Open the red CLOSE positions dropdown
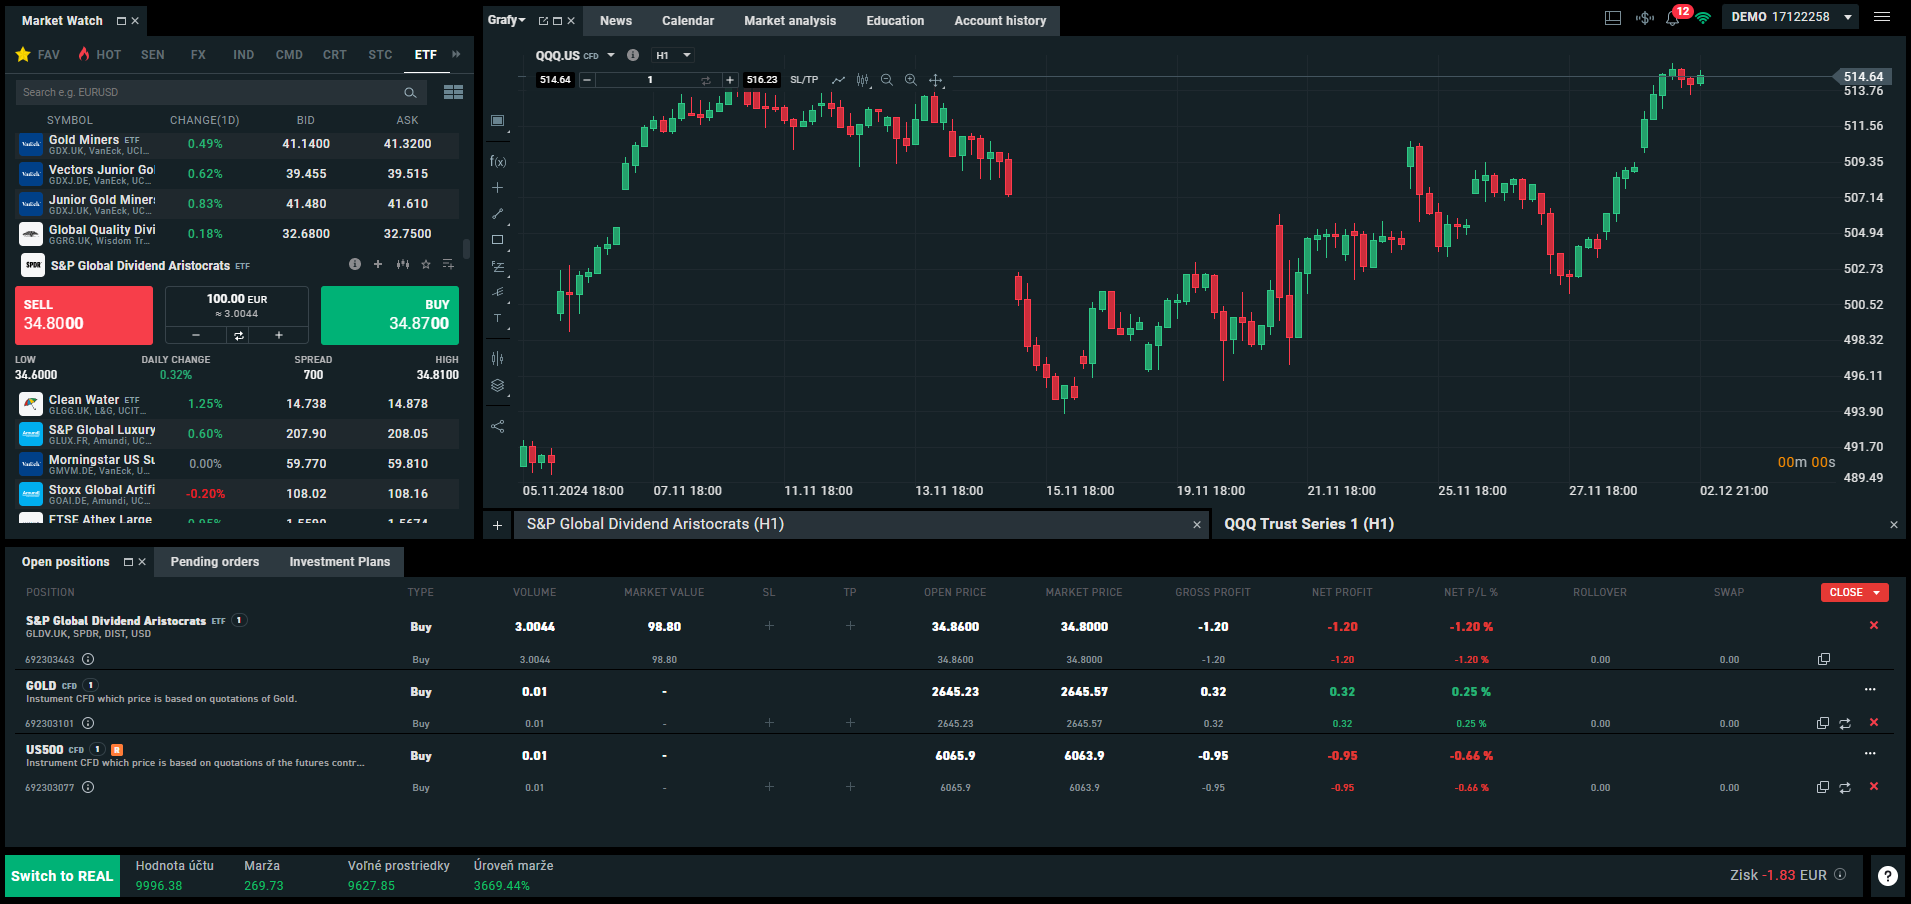 1854,592
